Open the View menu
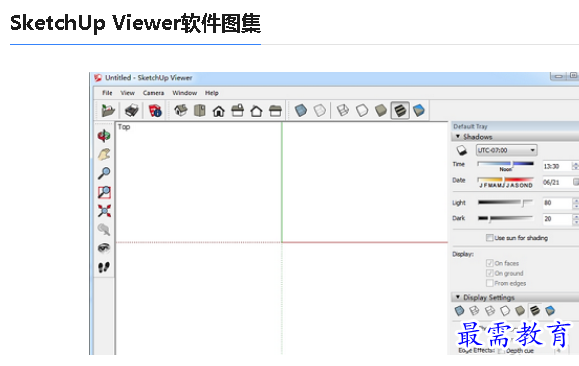The image size is (579, 366). point(127,93)
